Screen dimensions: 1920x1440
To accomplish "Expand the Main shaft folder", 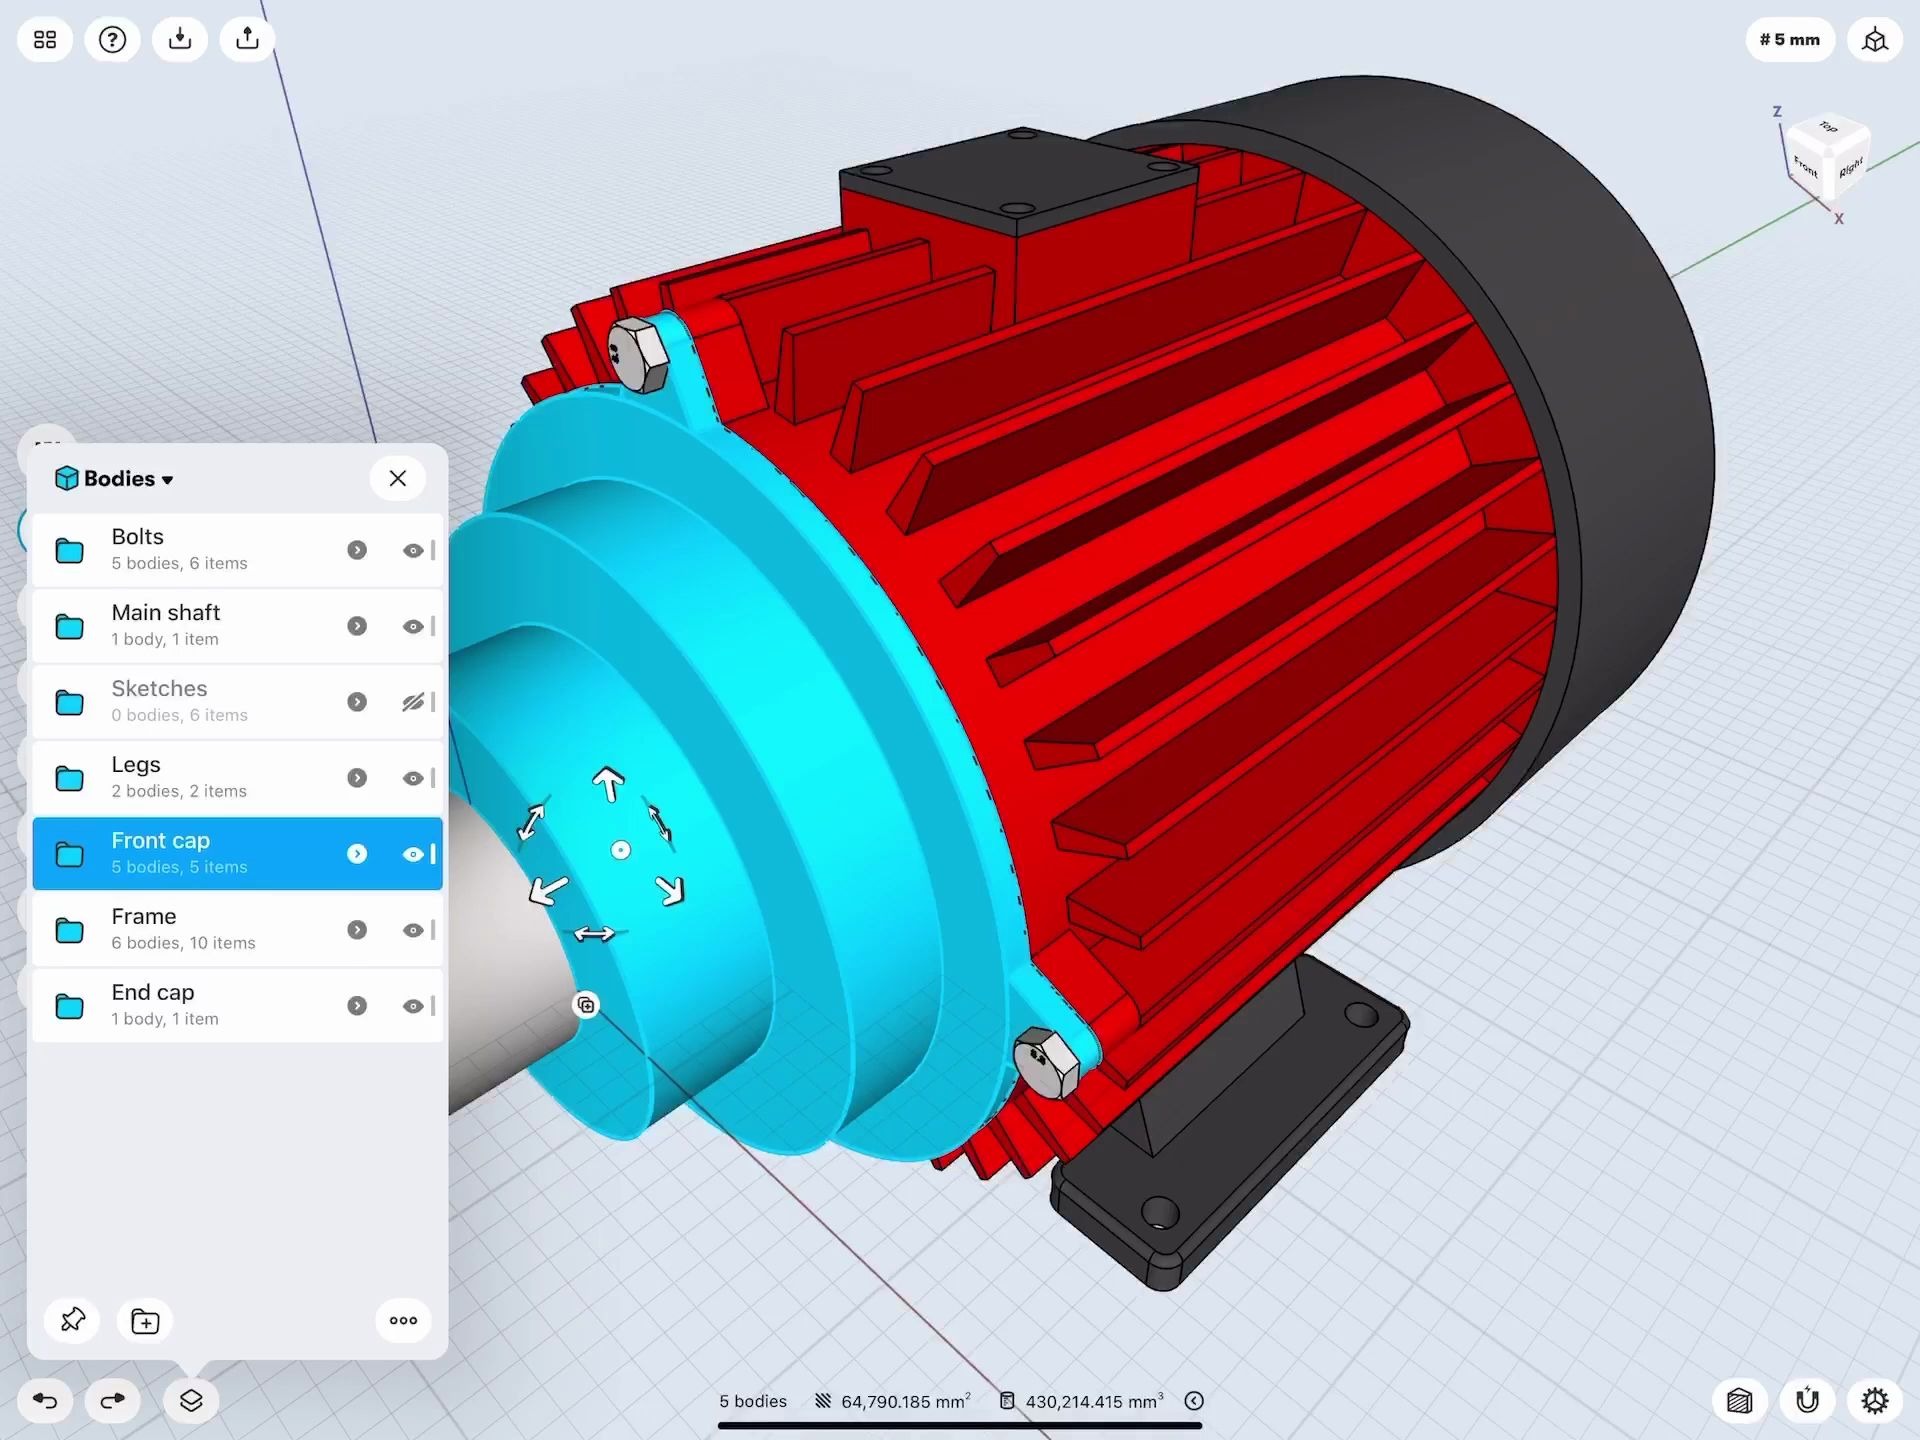I will pyautogui.click(x=357, y=625).
